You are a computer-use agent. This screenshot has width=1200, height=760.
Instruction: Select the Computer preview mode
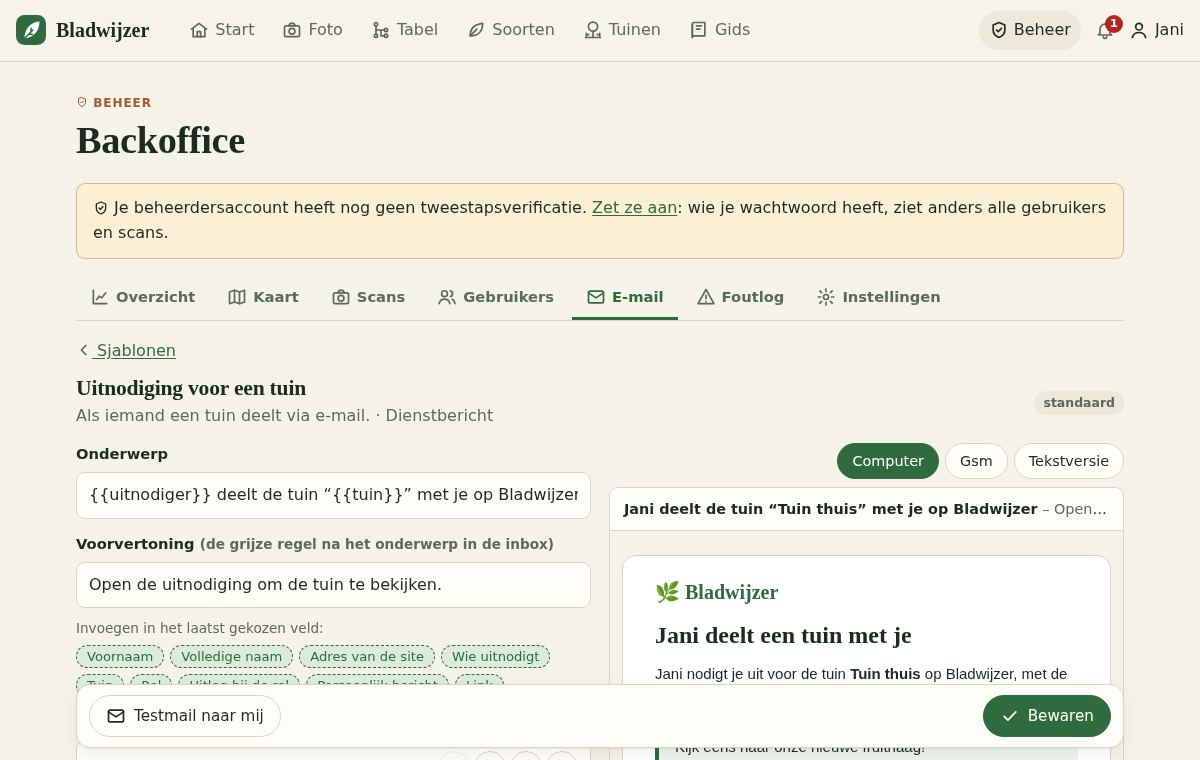pos(888,461)
